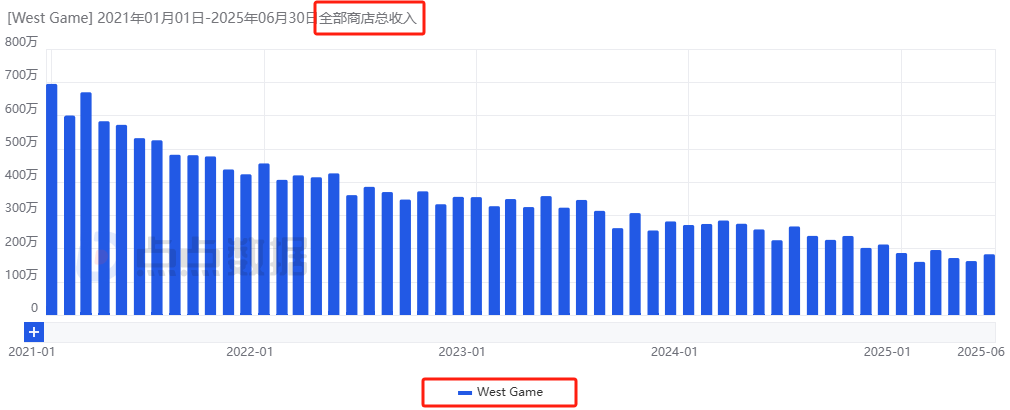Click the 2025-06 x-axis label
The width and height of the screenshot is (1010, 410).
[980, 352]
